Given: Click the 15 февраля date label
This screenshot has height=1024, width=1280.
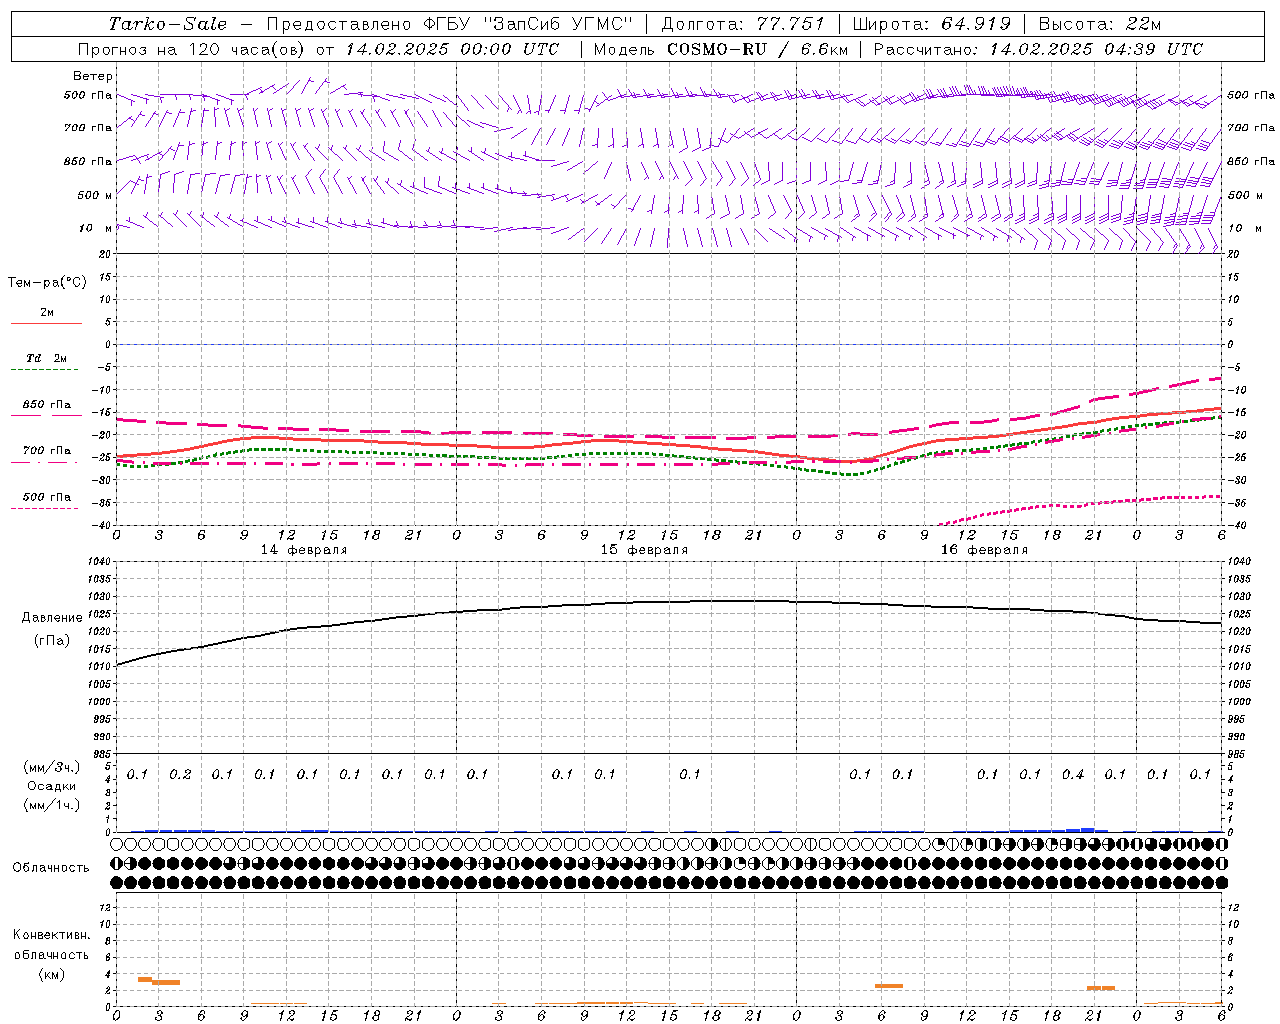Looking at the screenshot, I should (644, 550).
